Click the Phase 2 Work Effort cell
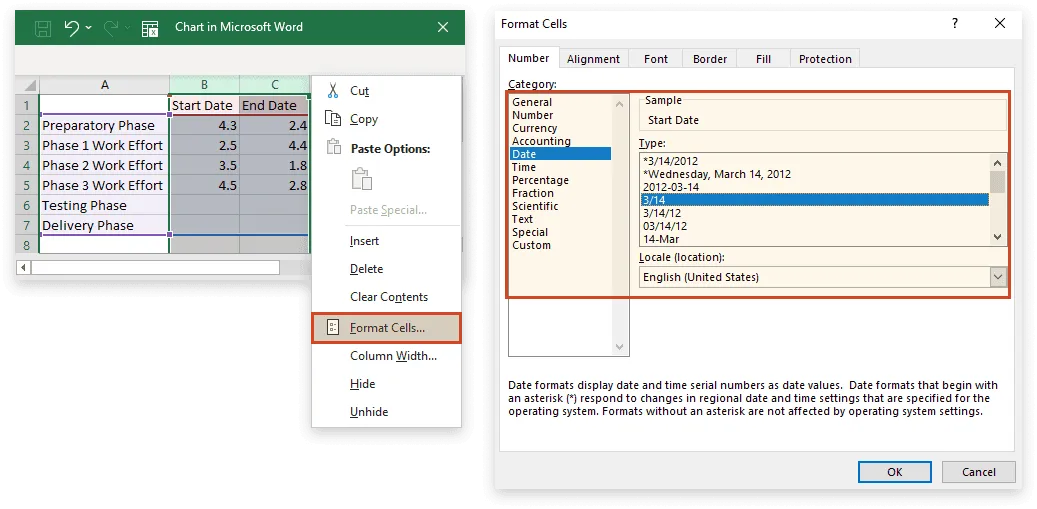 [x=104, y=165]
